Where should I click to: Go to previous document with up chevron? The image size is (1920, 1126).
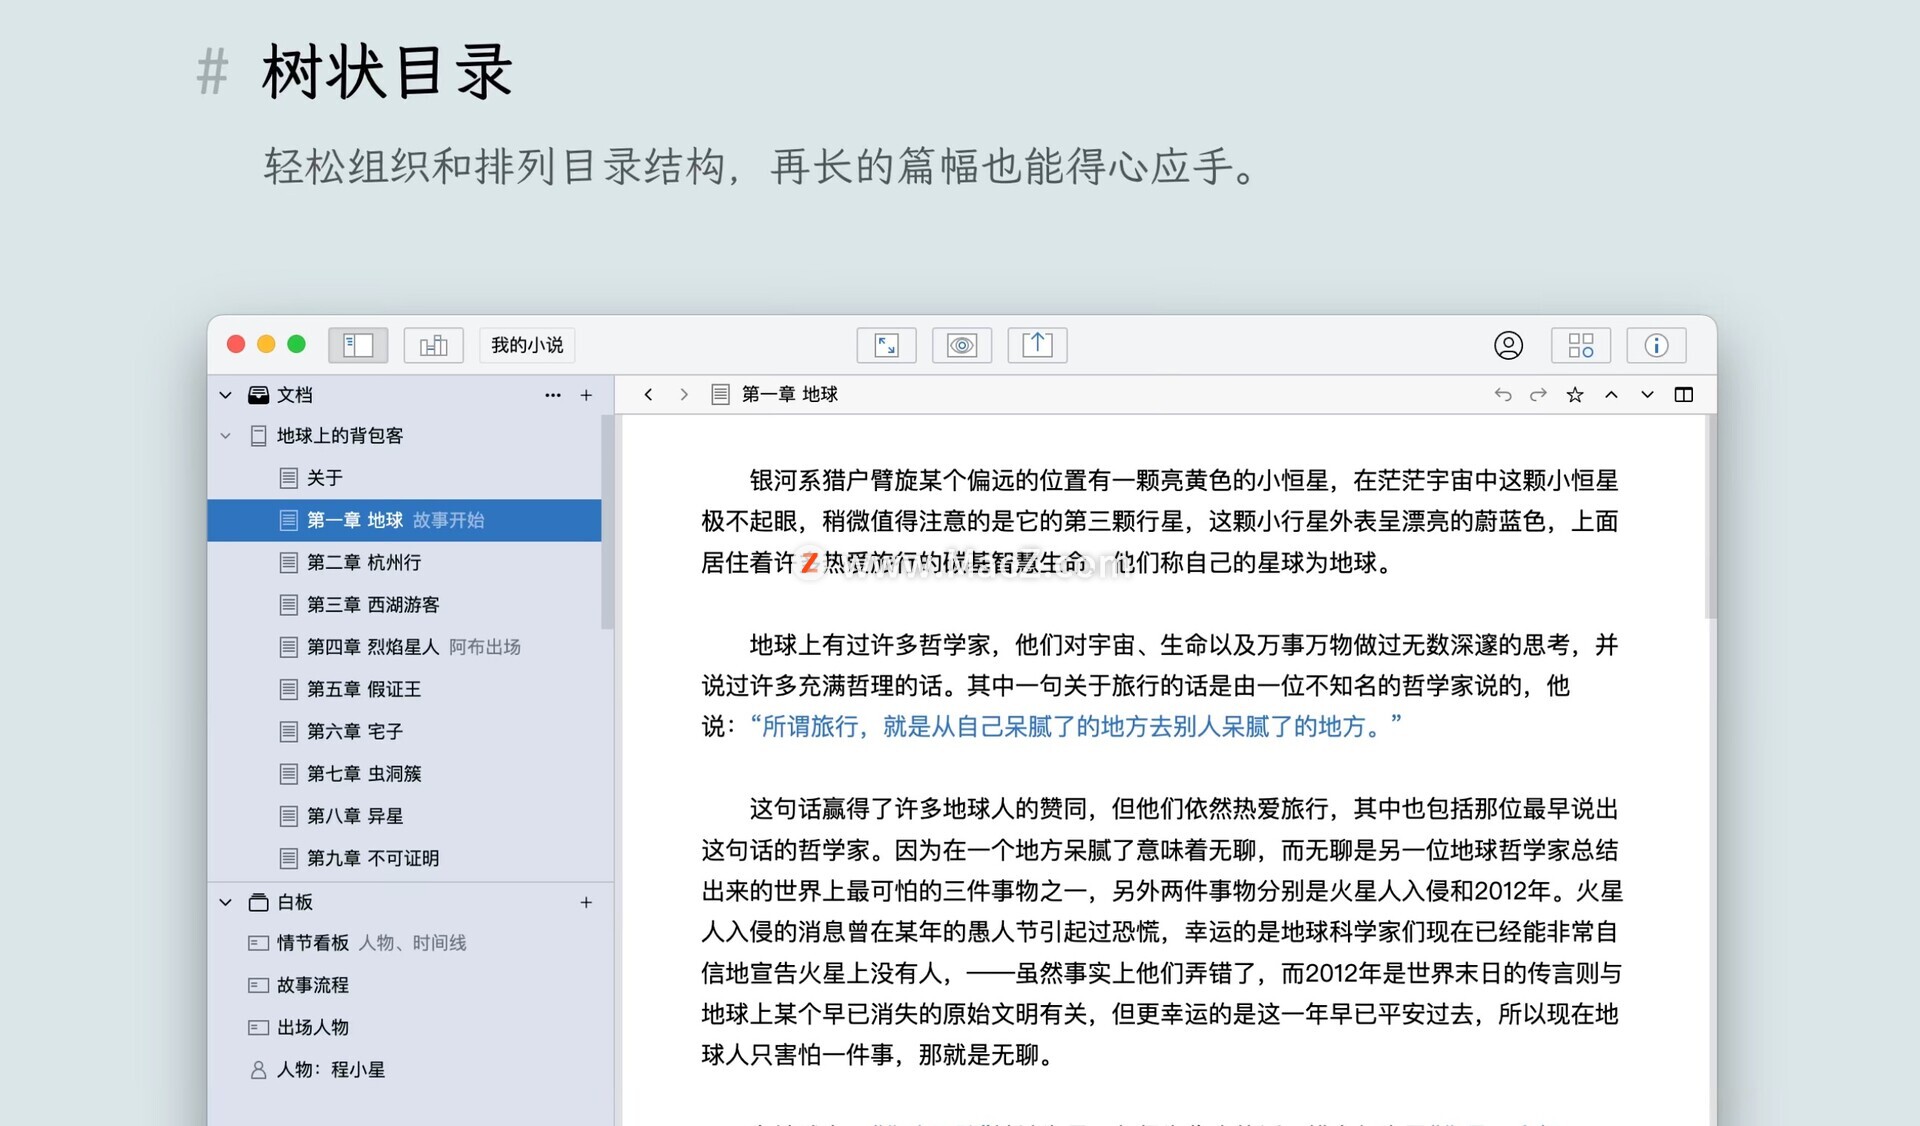click(x=1611, y=395)
